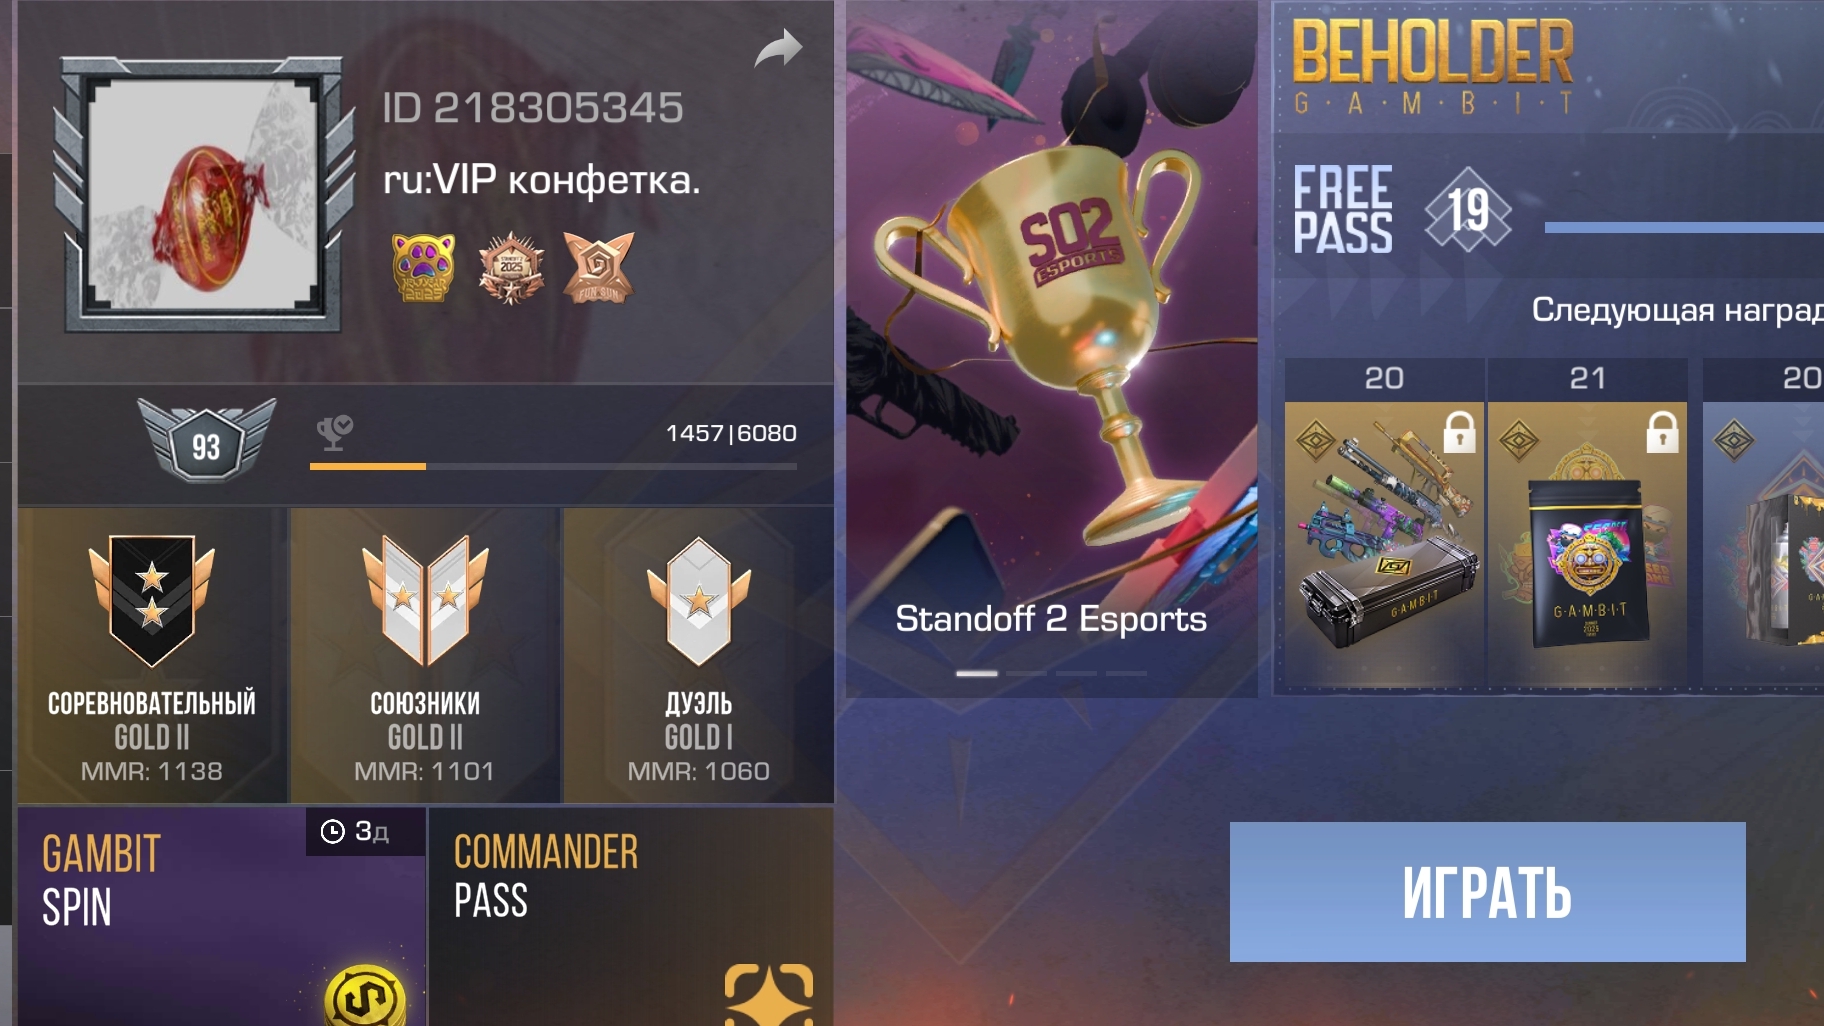Screen dimensions: 1824x1026
Task: Select the paw print medal badge
Action: [x=423, y=267]
